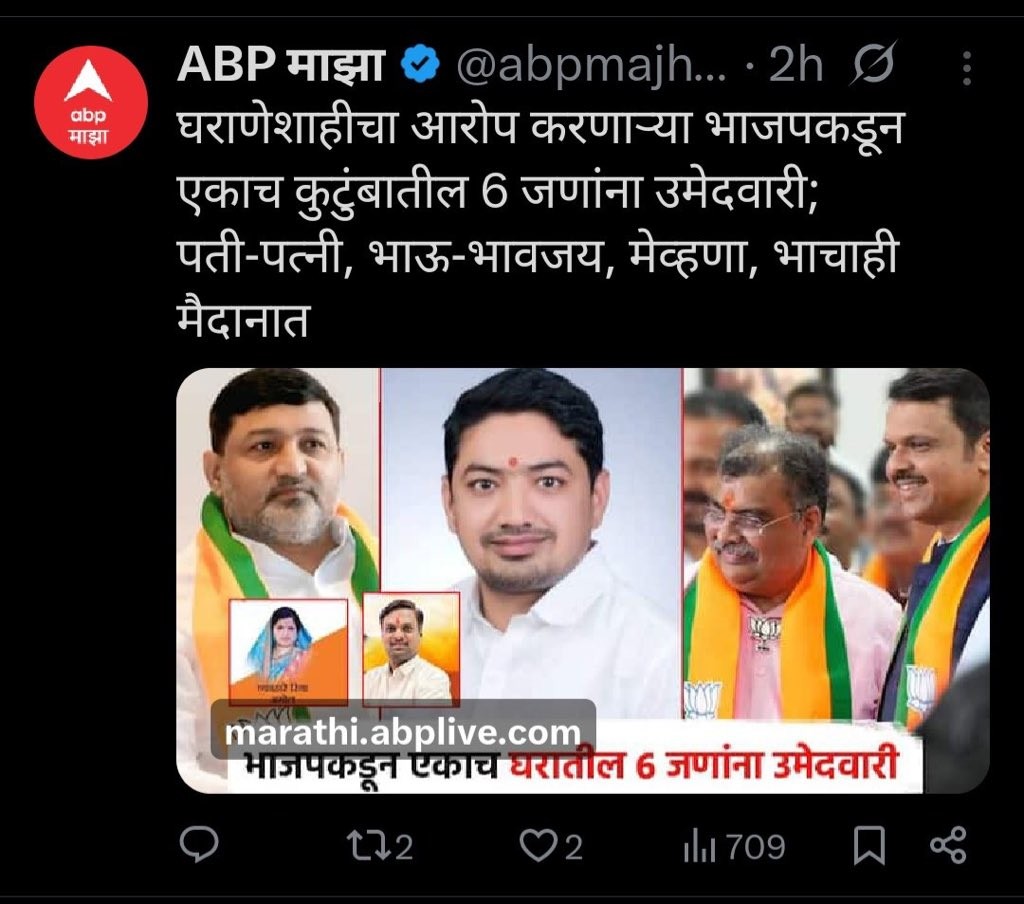
Task: Open the ABP माझा display name
Action: pos(280,64)
